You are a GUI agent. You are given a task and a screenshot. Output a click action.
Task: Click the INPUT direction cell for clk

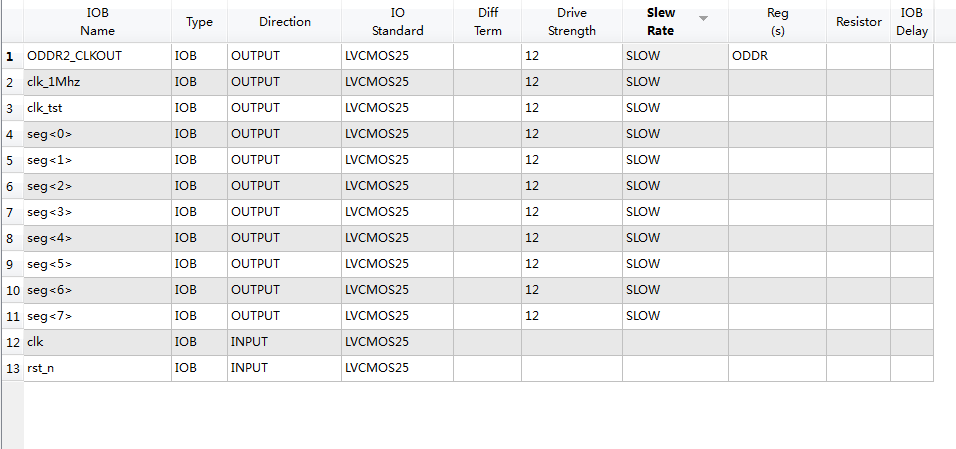(x=284, y=342)
